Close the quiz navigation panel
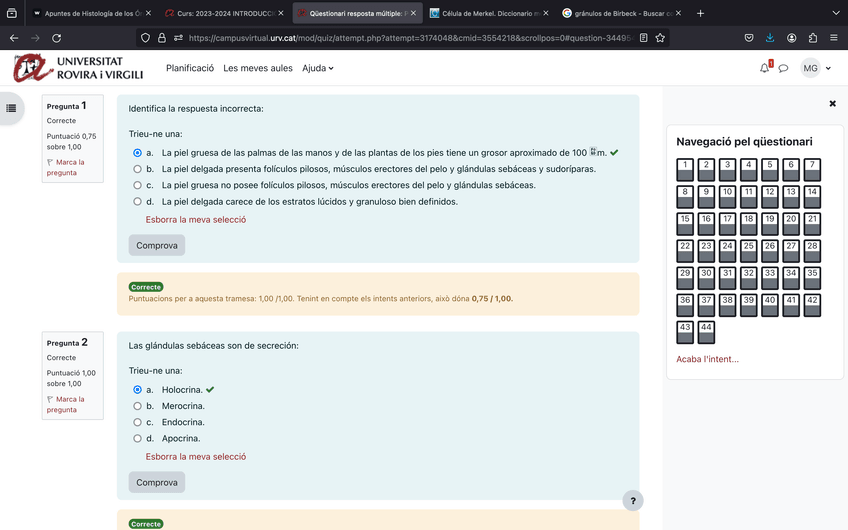Image resolution: width=848 pixels, height=530 pixels. point(832,103)
